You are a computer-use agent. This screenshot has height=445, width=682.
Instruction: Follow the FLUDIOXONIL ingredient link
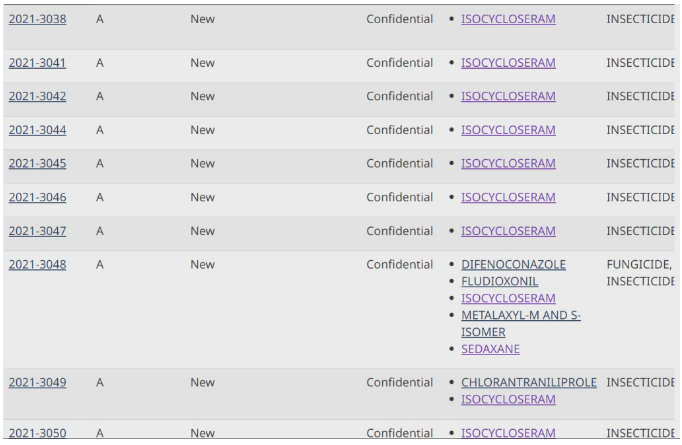click(499, 281)
